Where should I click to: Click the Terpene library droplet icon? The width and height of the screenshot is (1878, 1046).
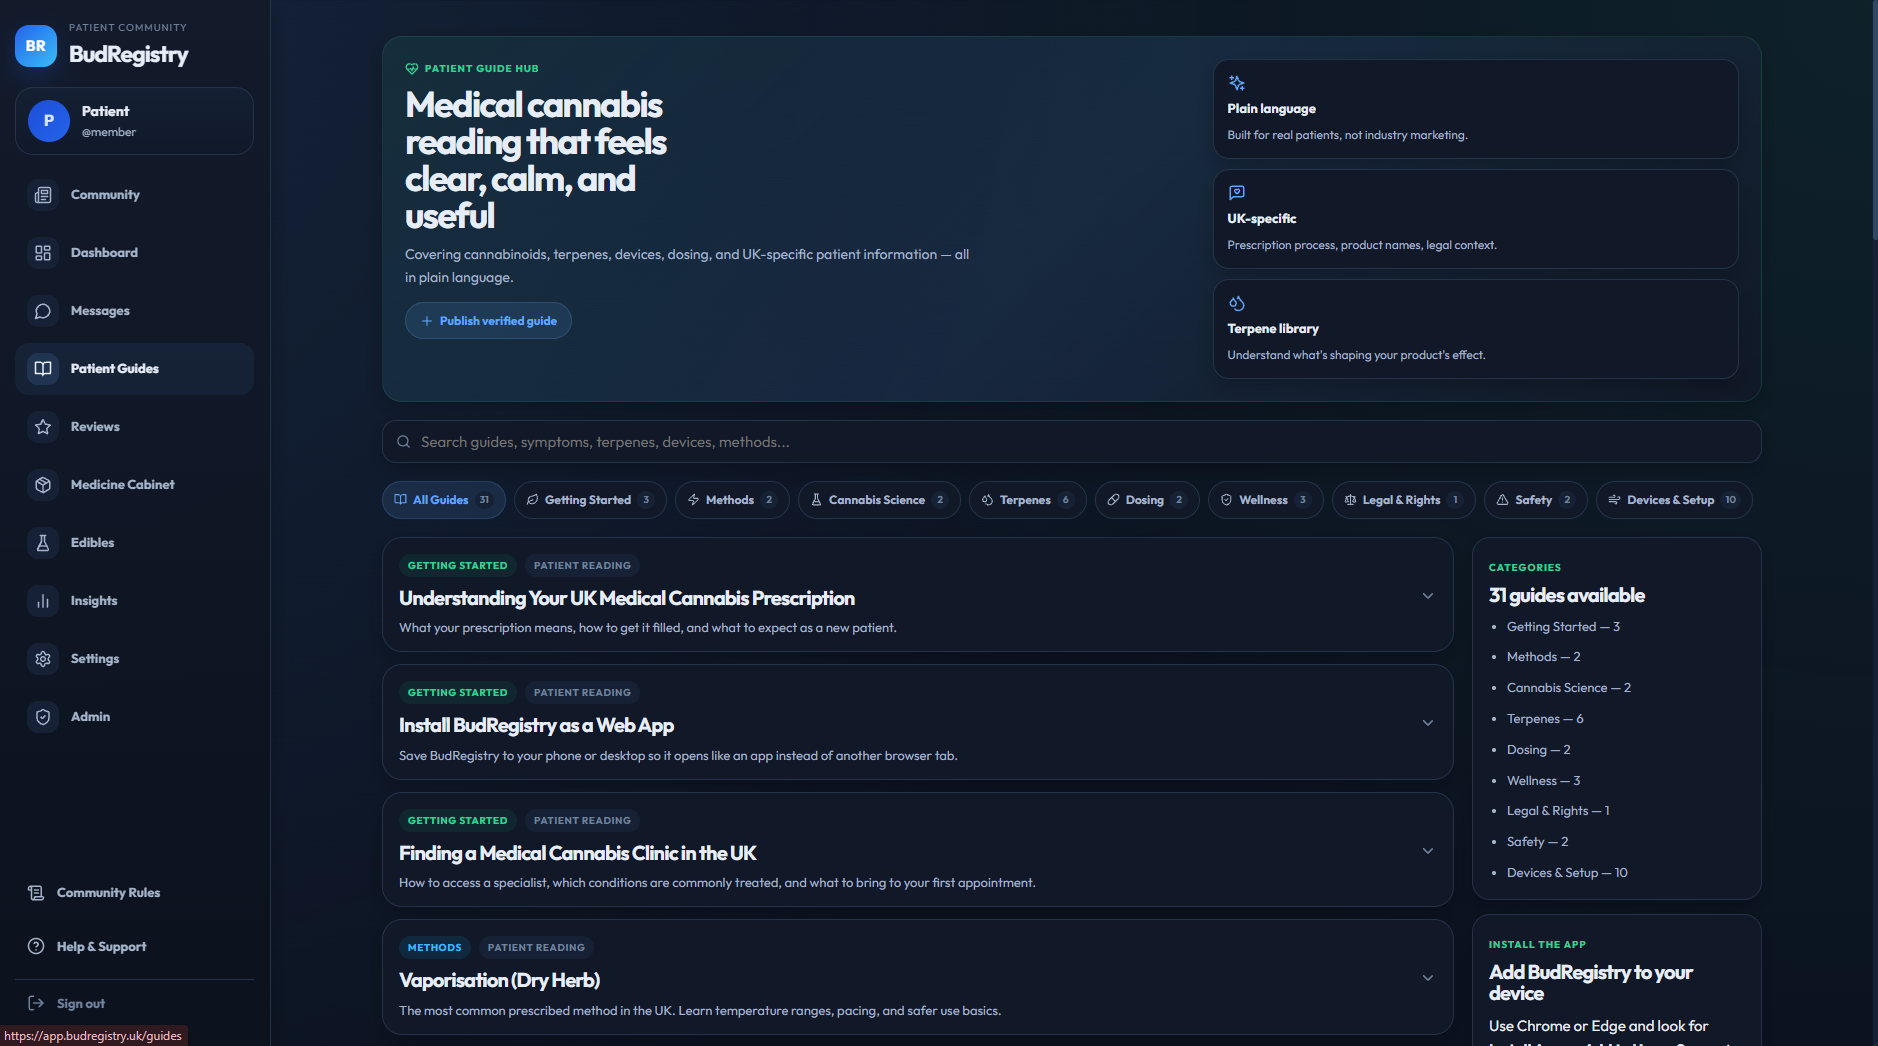point(1237,303)
